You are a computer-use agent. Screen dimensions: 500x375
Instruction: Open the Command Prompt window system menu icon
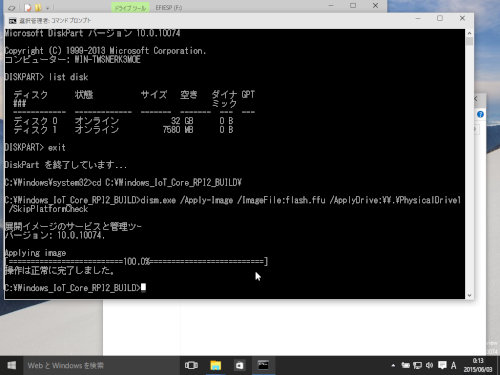[13, 21]
